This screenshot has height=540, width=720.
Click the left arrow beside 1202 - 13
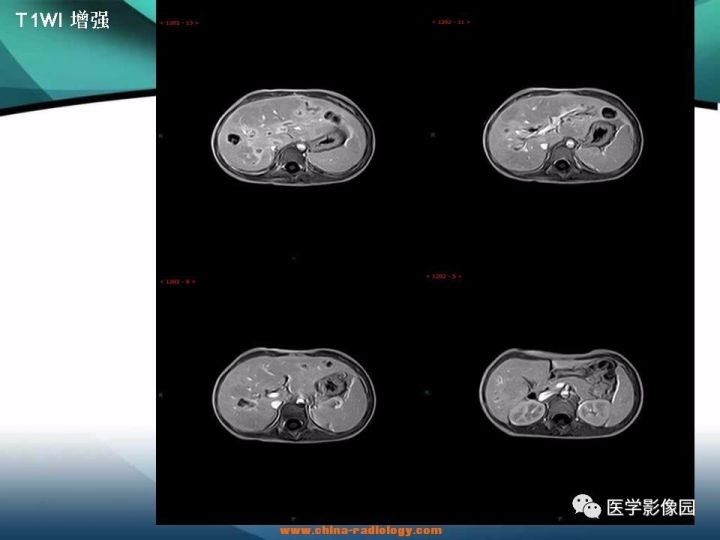[x=162, y=22]
